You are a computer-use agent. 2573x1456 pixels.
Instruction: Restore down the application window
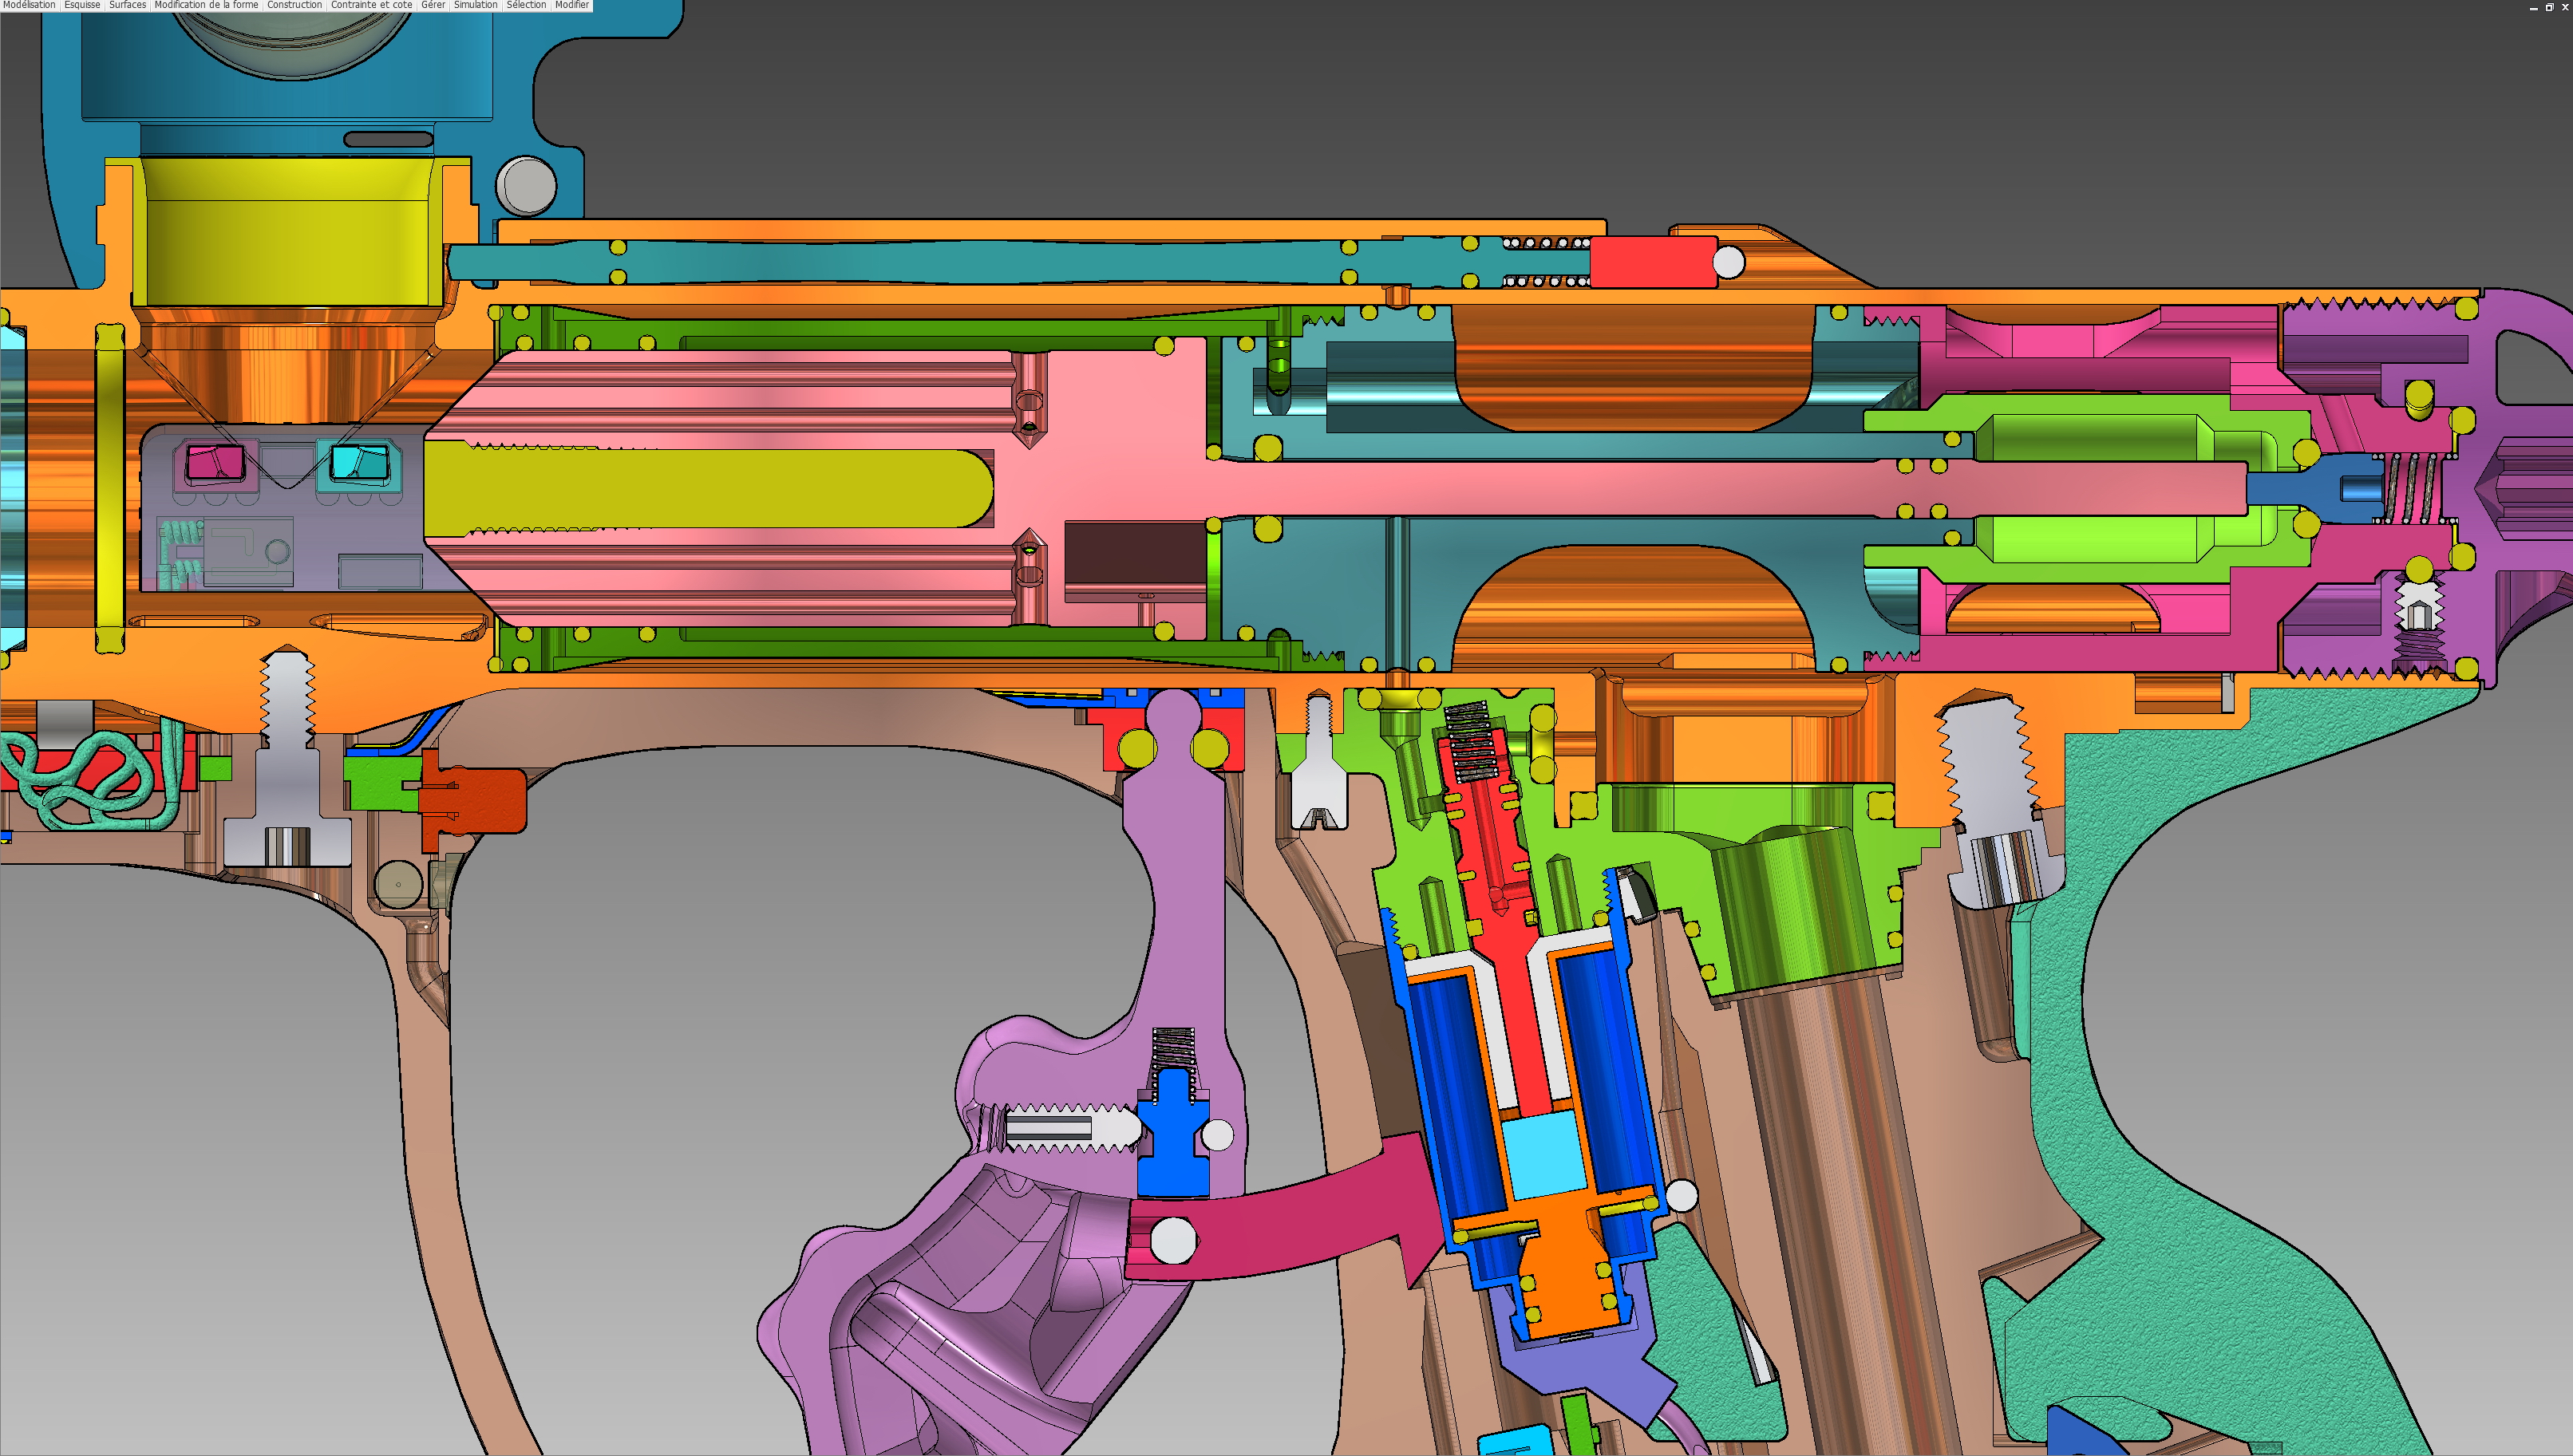tap(2549, 6)
